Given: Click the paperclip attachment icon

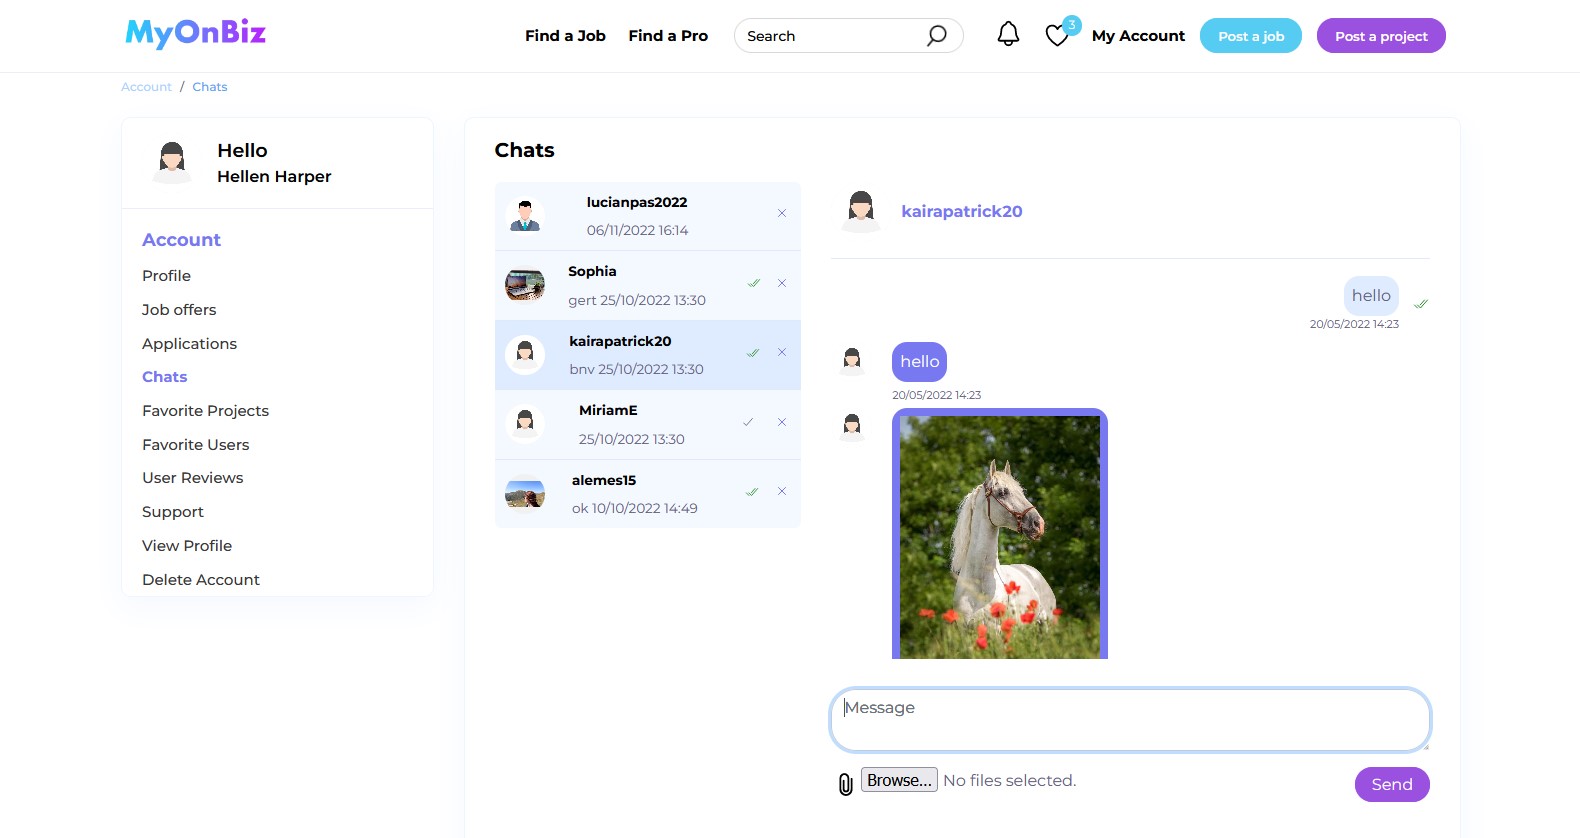Looking at the screenshot, I should click(846, 784).
